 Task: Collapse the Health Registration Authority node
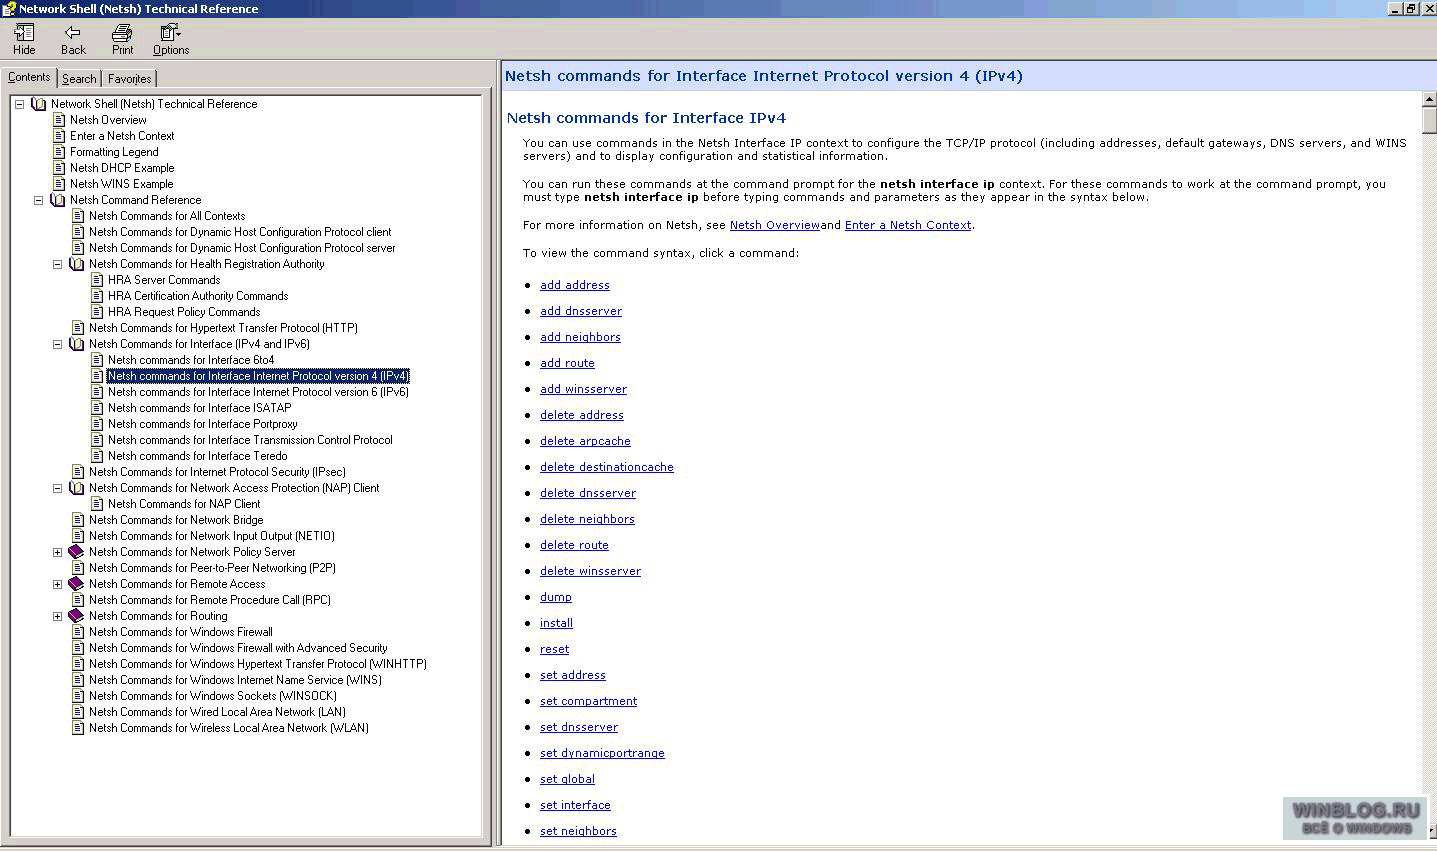[57, 264]
